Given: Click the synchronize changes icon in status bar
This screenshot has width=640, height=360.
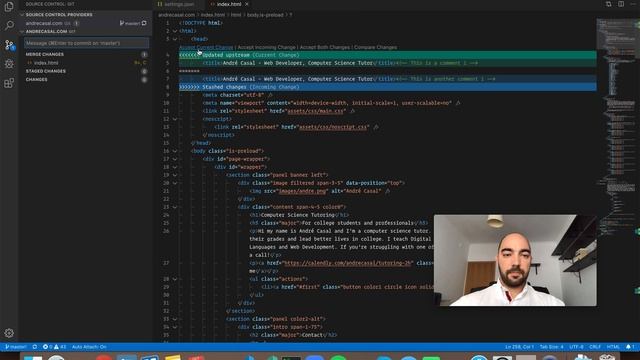Looking at the screenshot, I should tap(35, 347).
